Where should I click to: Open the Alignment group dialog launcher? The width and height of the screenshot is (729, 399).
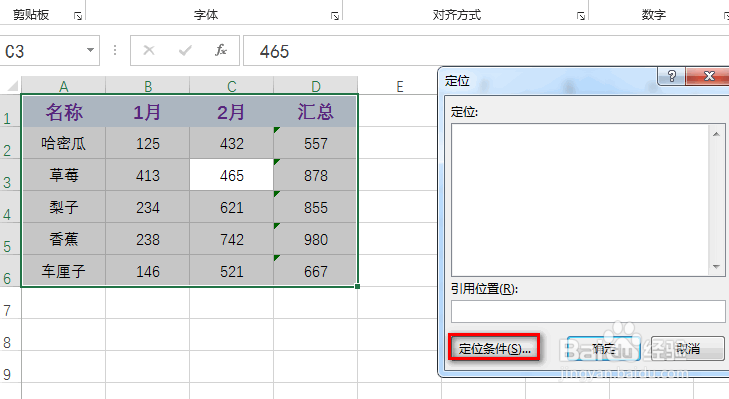click(581, 16)
